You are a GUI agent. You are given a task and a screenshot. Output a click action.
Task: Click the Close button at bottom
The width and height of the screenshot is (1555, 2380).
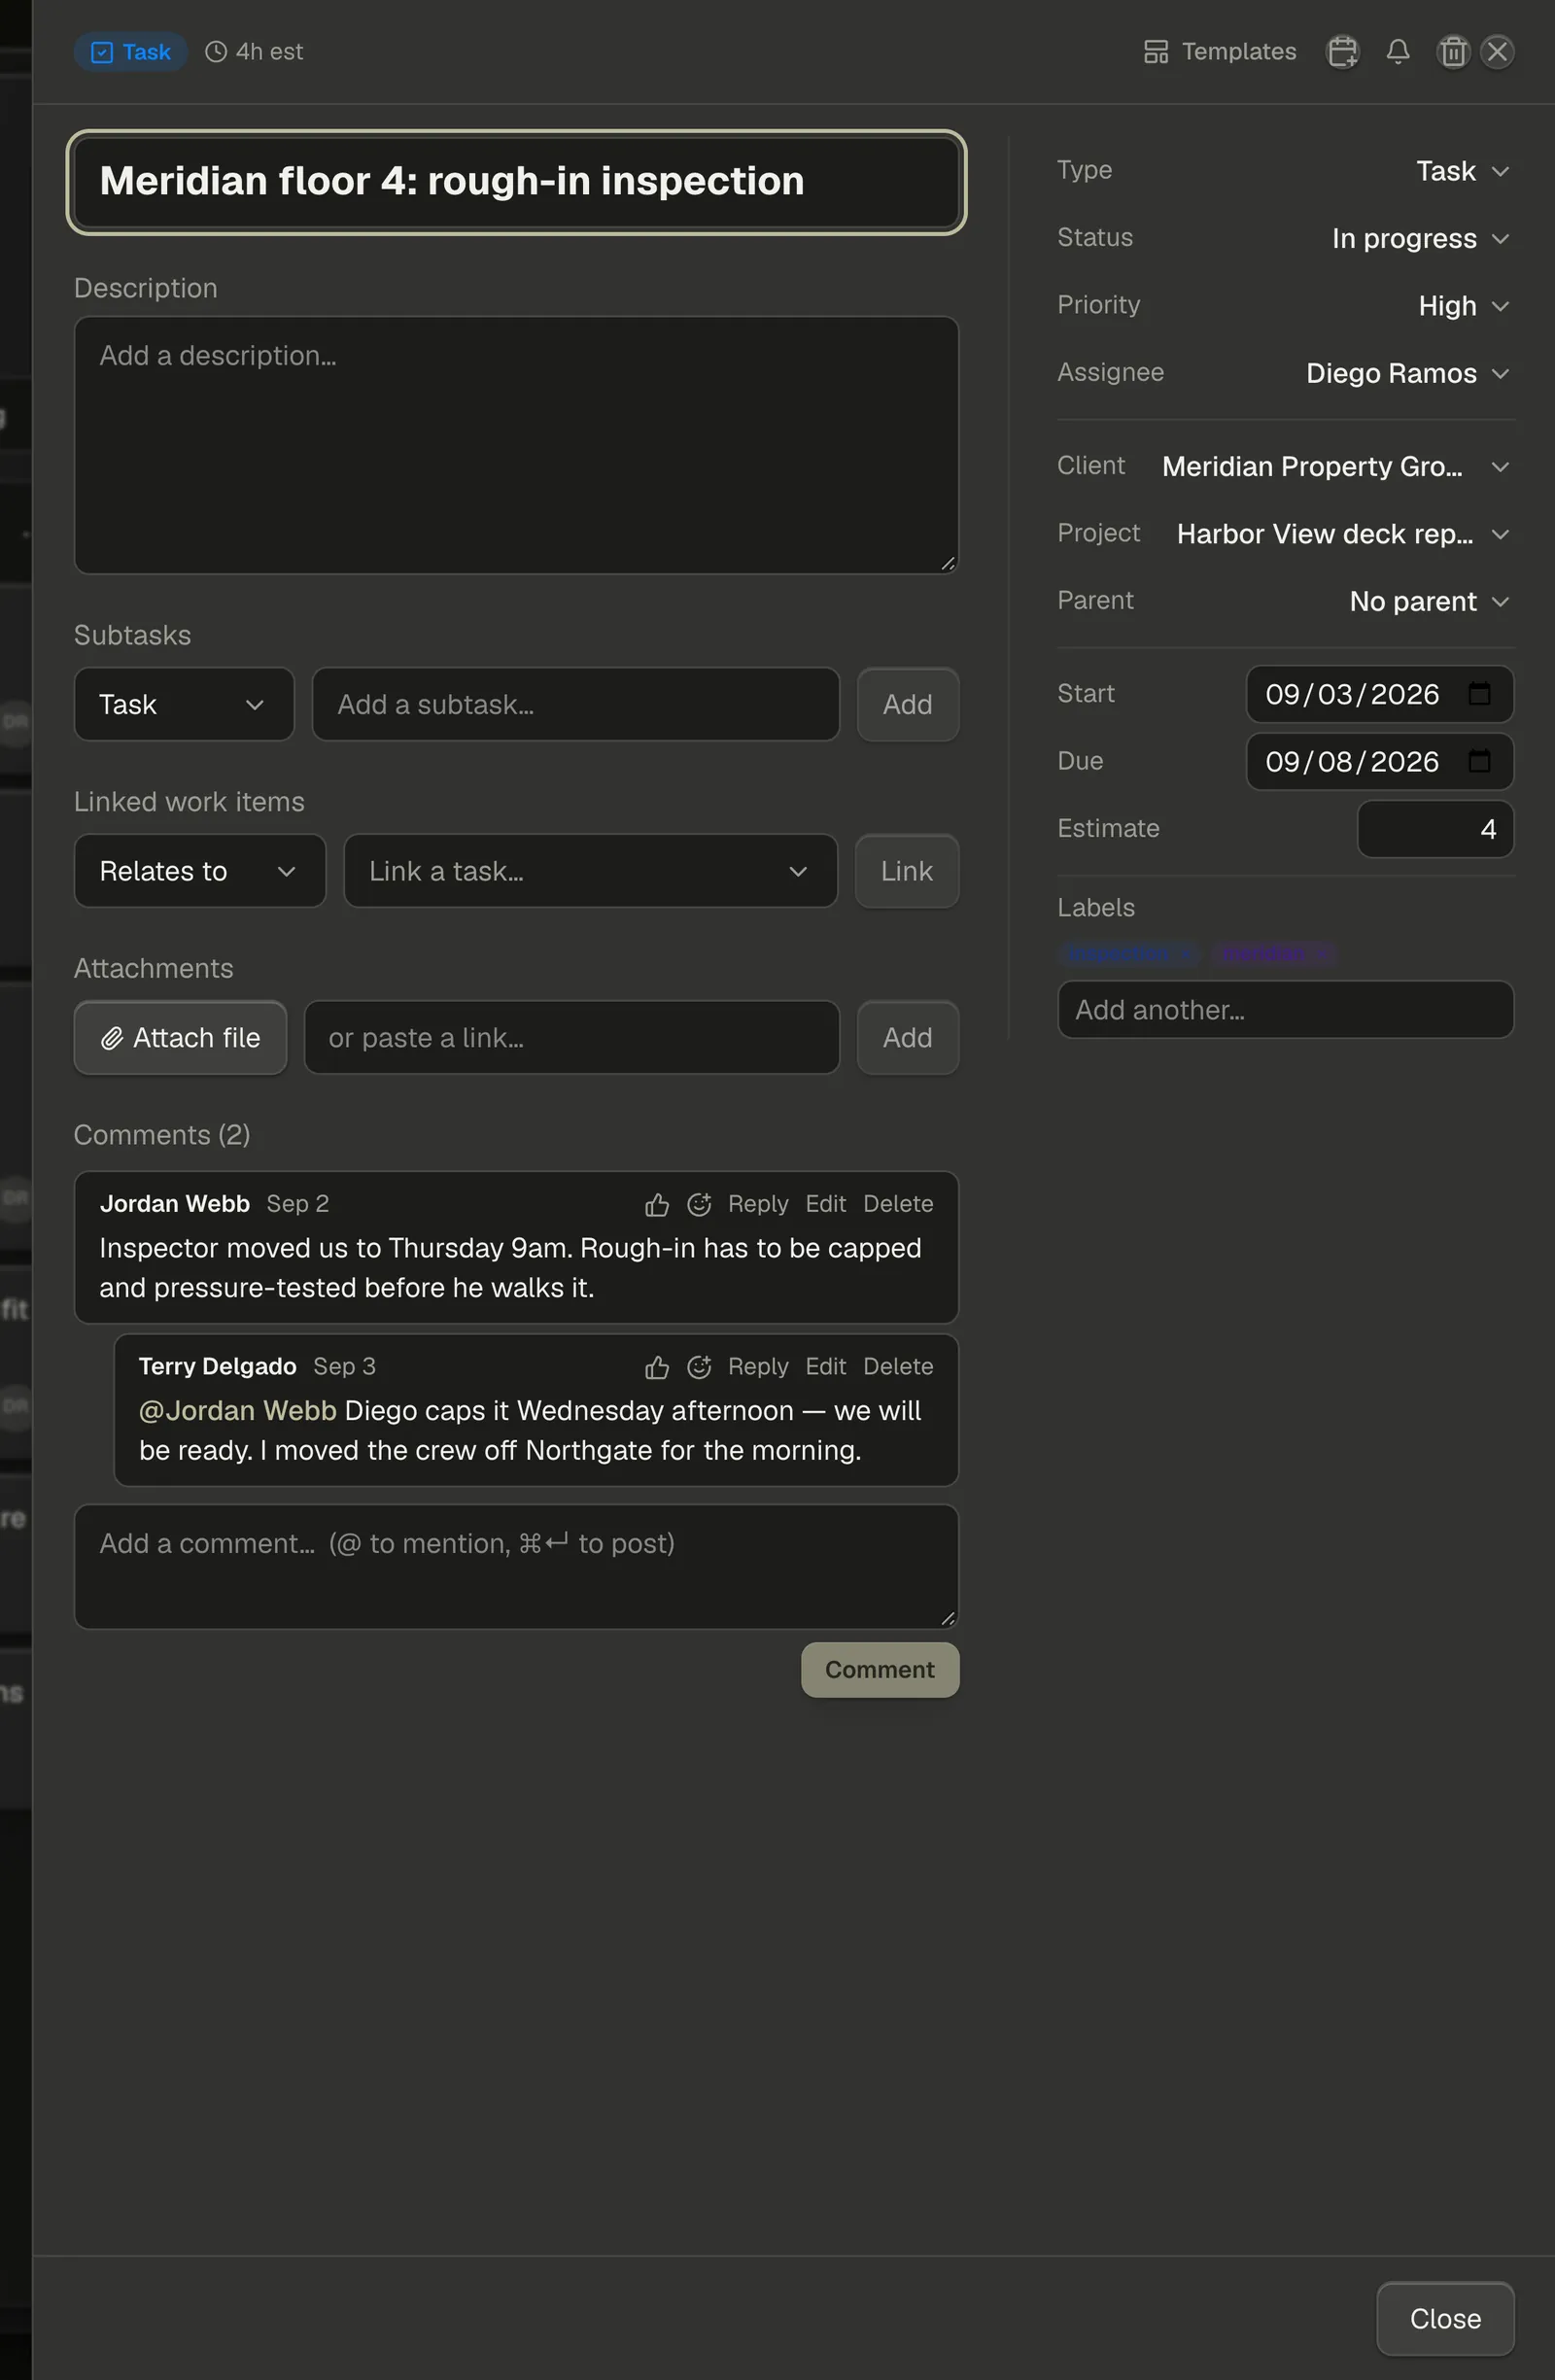[x=1445, y=2318]
